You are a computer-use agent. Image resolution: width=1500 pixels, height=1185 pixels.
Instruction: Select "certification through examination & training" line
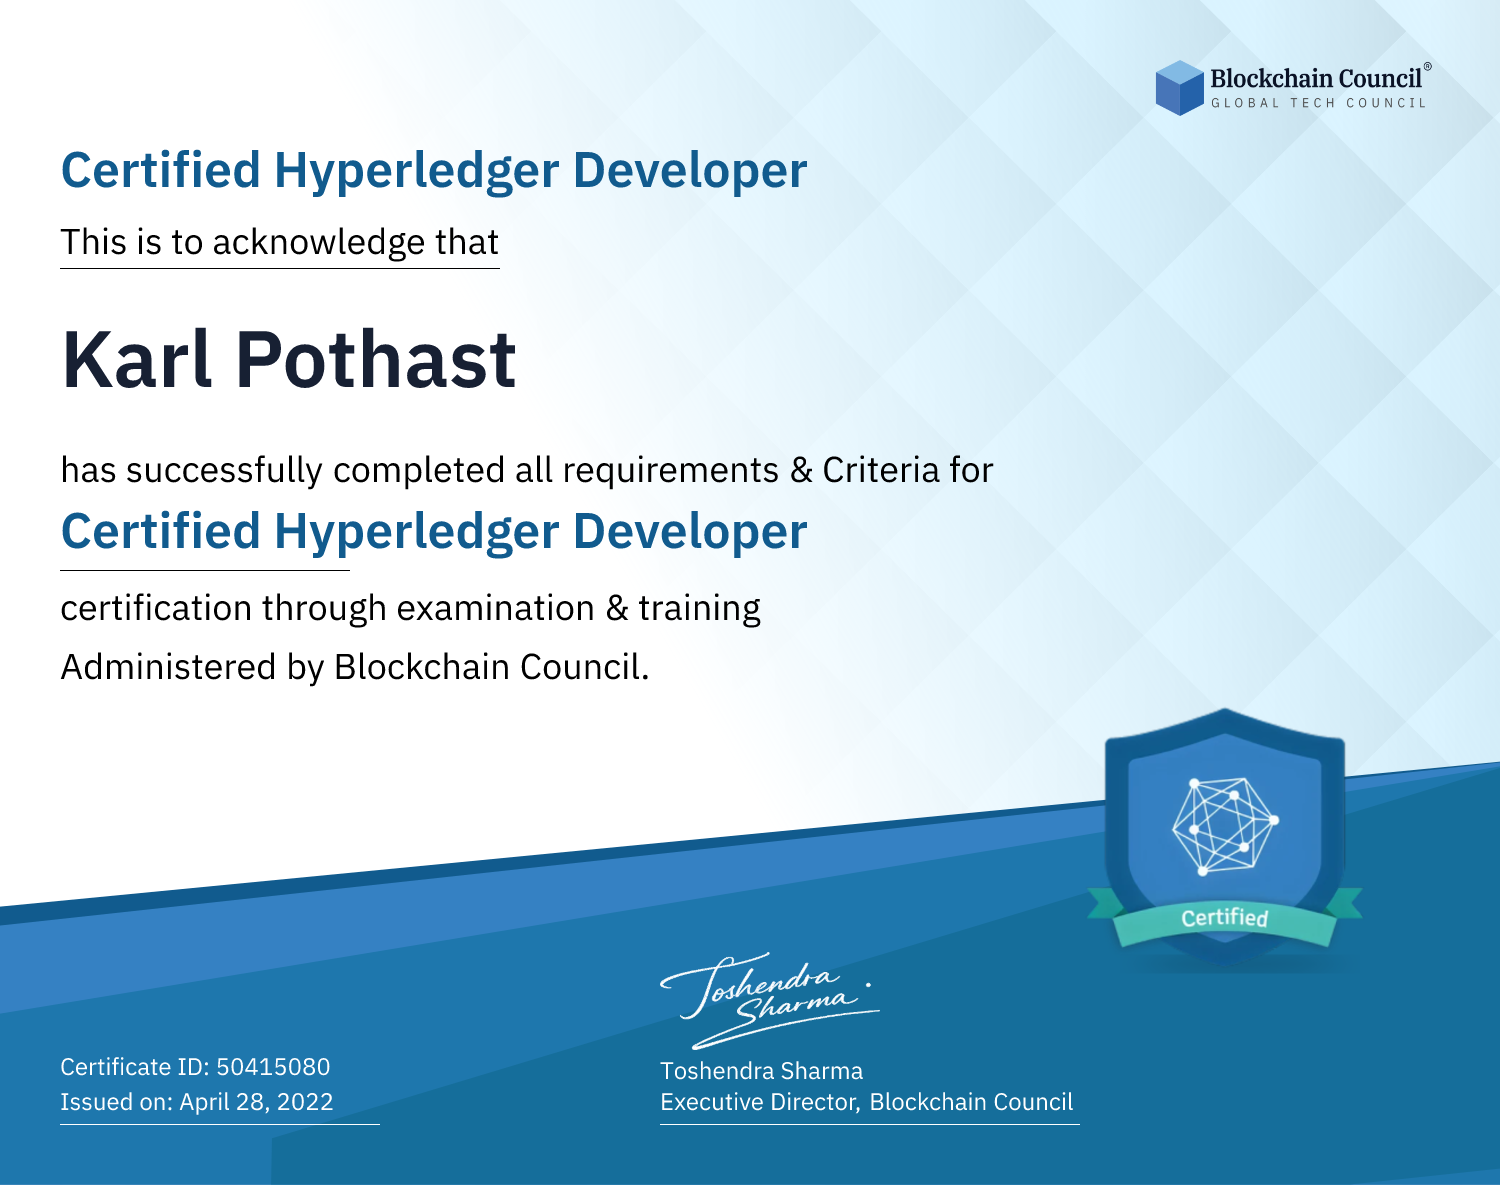[x=411, y=608]
